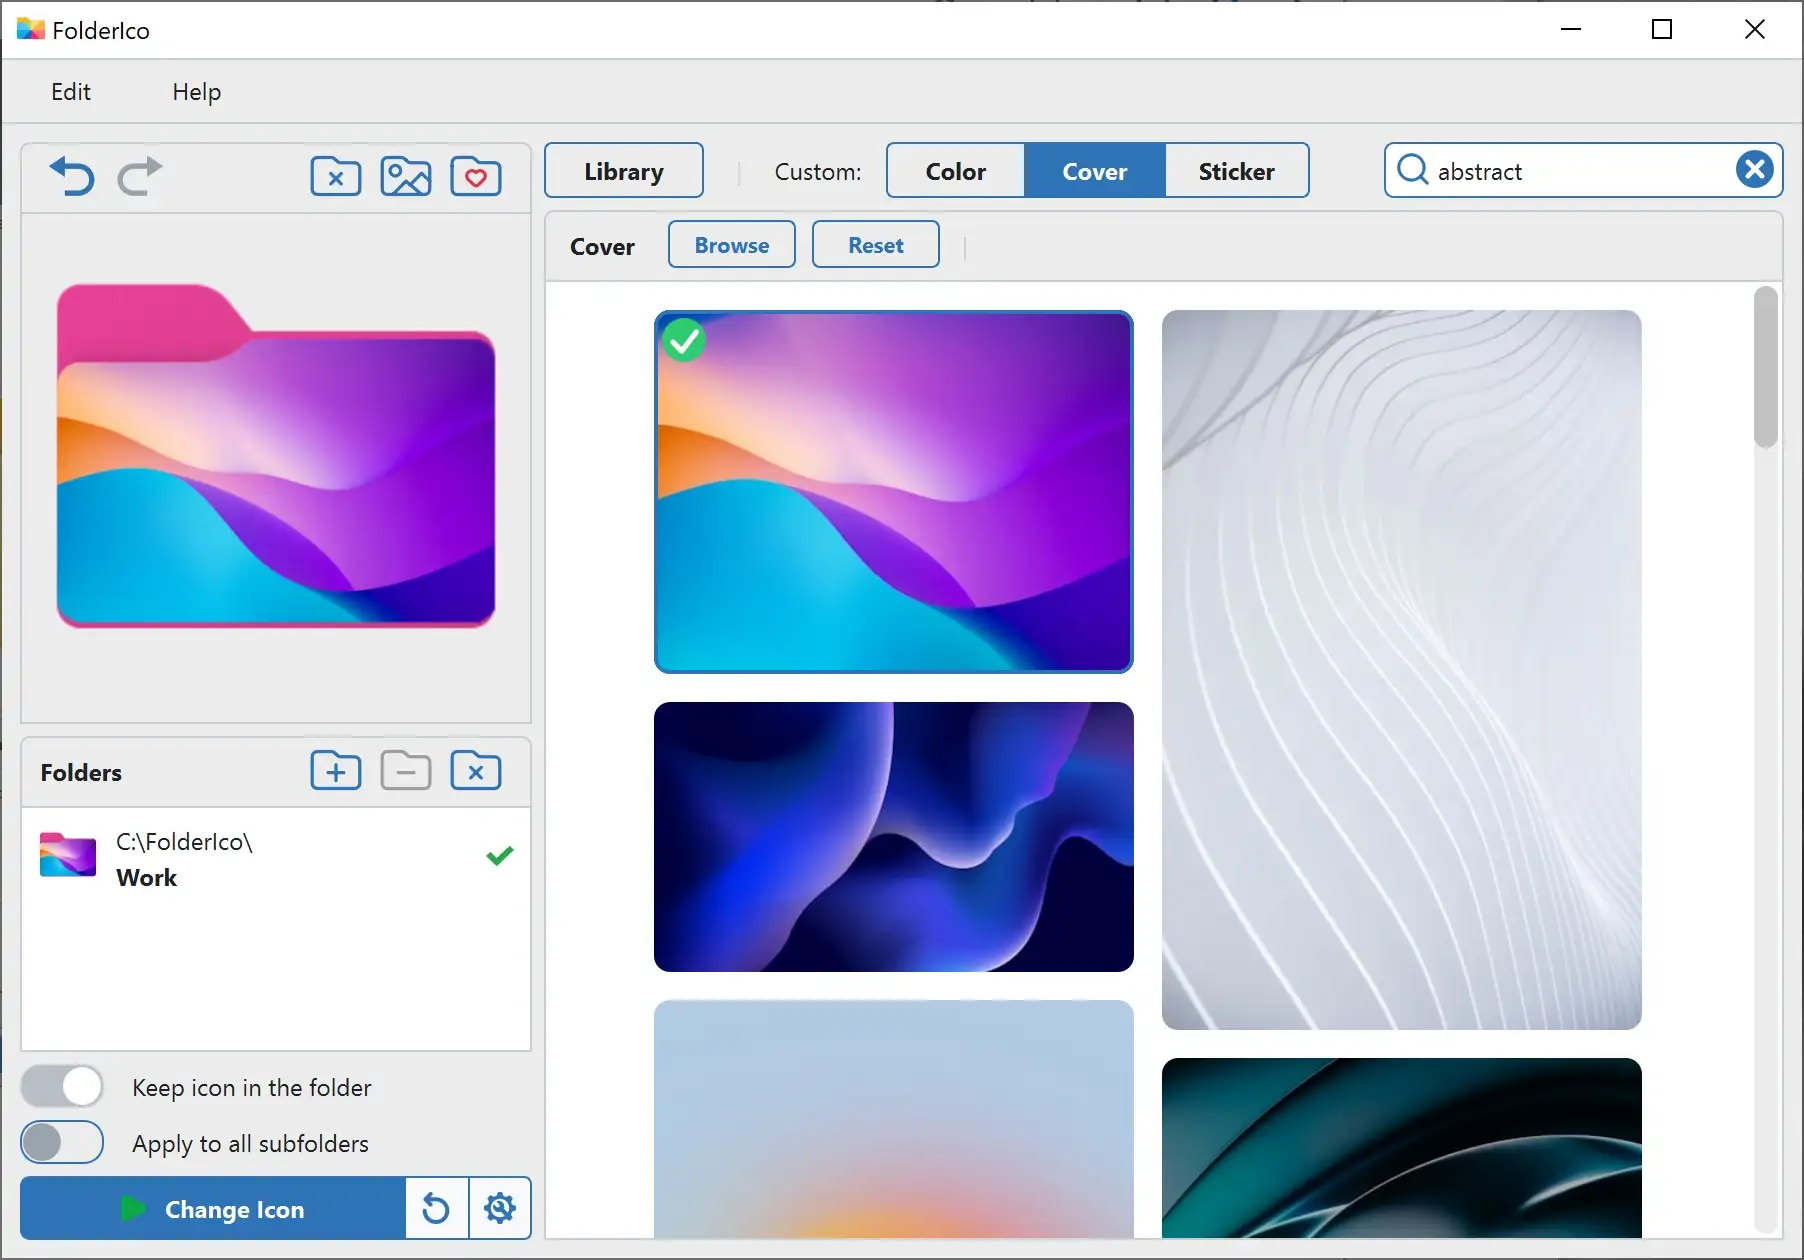Screen dimensions: 1804x1260
Task: Click the green checkmark on the Work row
Action: tap(500, 856)
